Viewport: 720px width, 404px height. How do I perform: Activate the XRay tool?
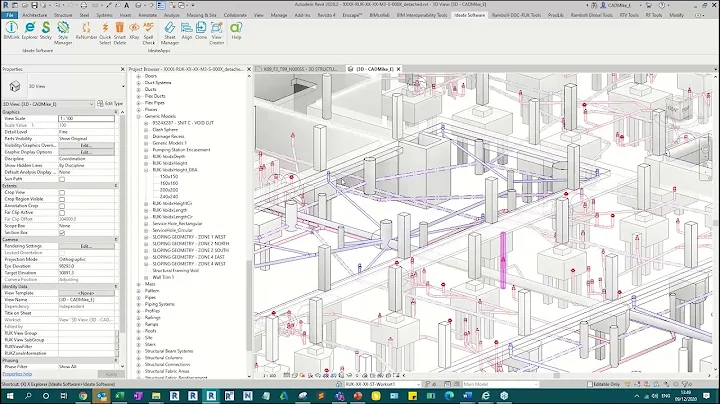coord(134,31)
